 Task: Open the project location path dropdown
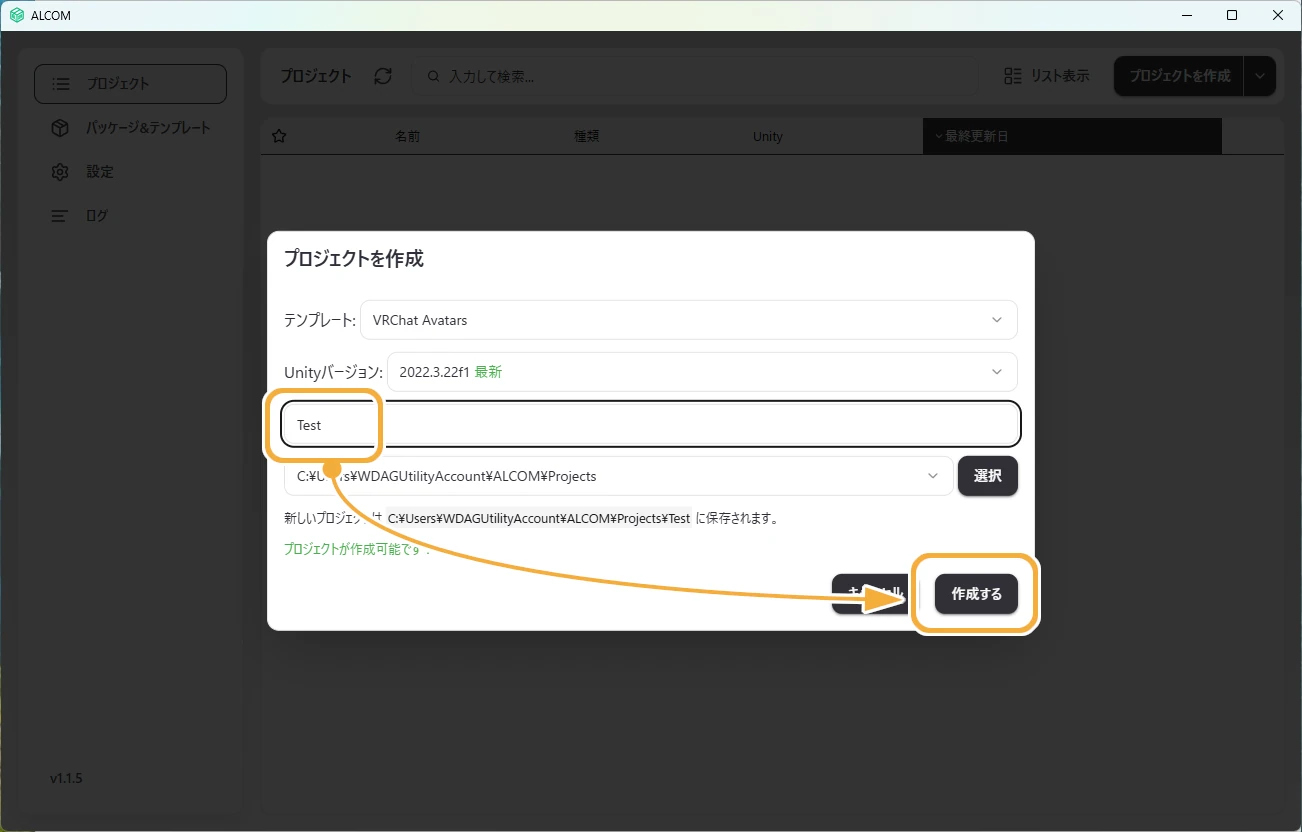coord(618,476)
